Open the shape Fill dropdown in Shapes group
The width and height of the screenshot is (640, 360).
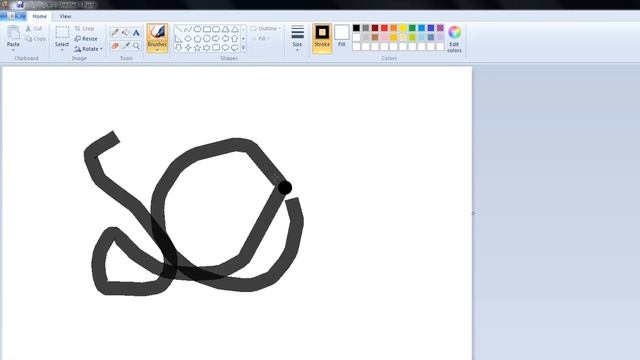(261, 38)
